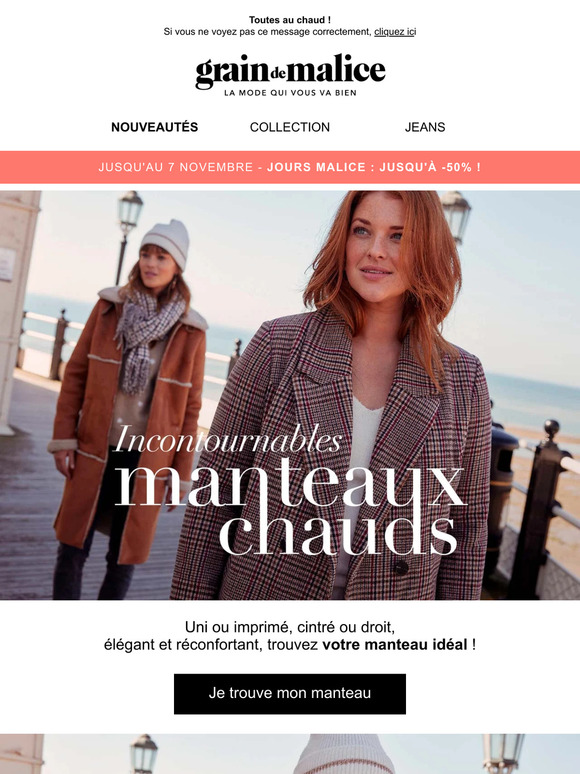Image resolution: width=580 pixels, height=774 pixels.
Task: Click the "cliquez ici" link
Action: tap(395, 32)
